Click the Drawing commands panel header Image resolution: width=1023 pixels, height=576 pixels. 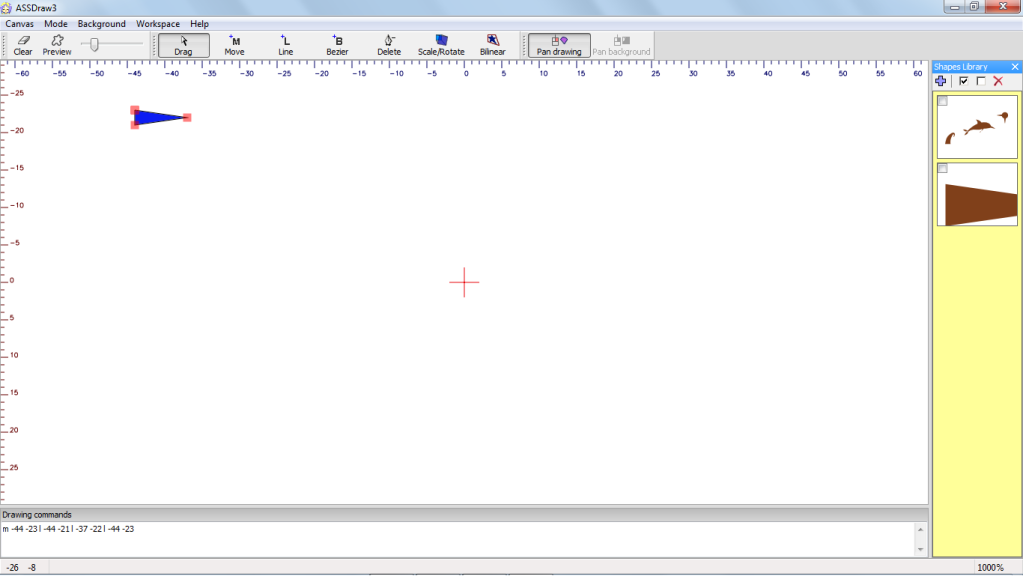pos(464,515)
